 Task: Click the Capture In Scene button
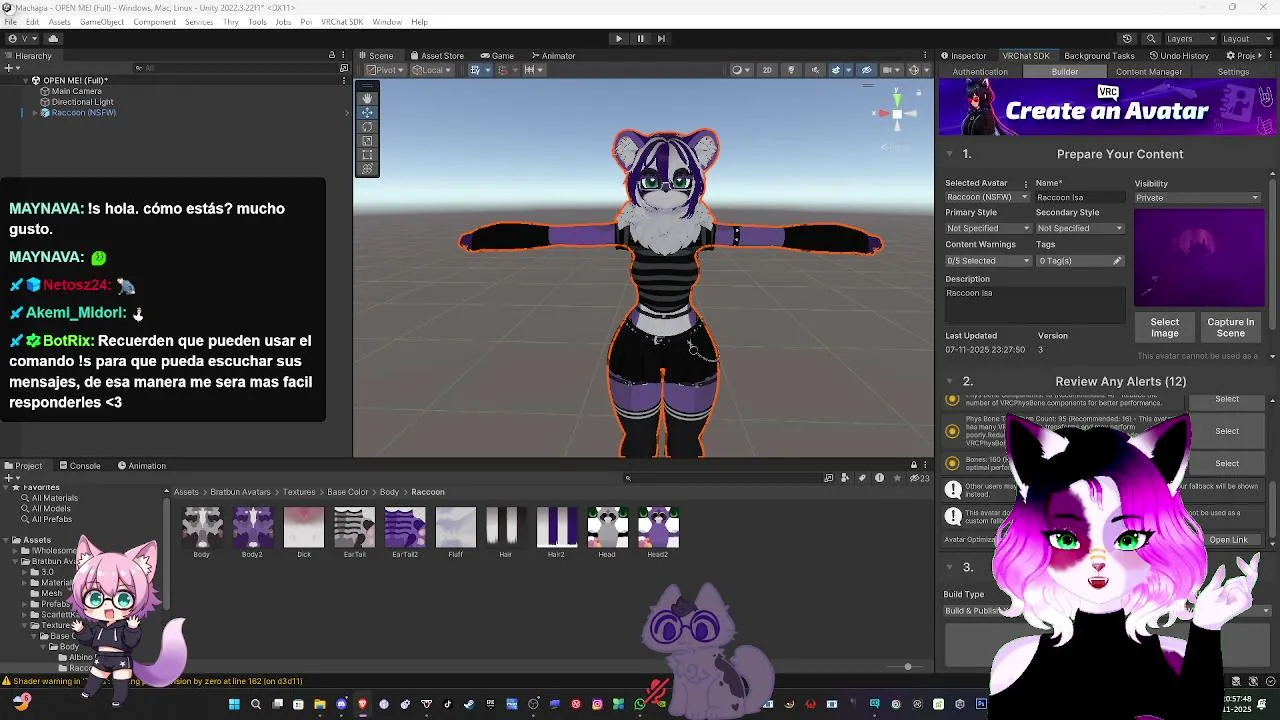pyautogui.click(x=1230, y=327)
